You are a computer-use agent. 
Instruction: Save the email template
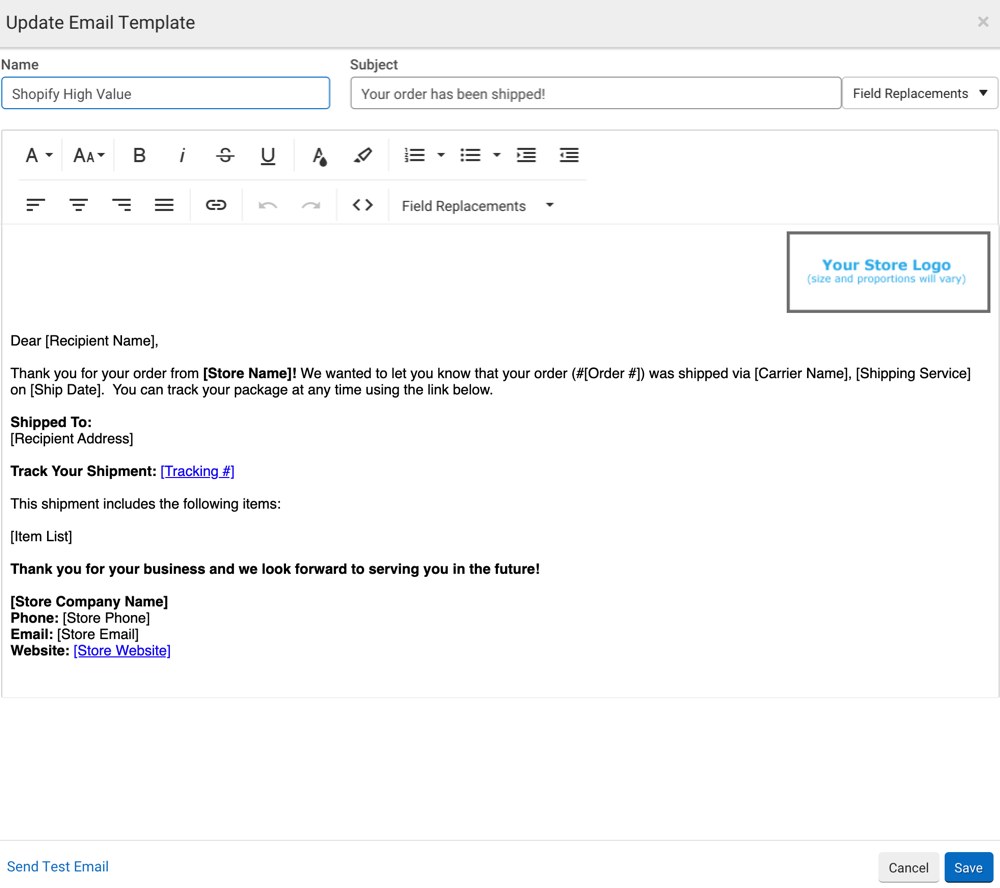point(968,868)
